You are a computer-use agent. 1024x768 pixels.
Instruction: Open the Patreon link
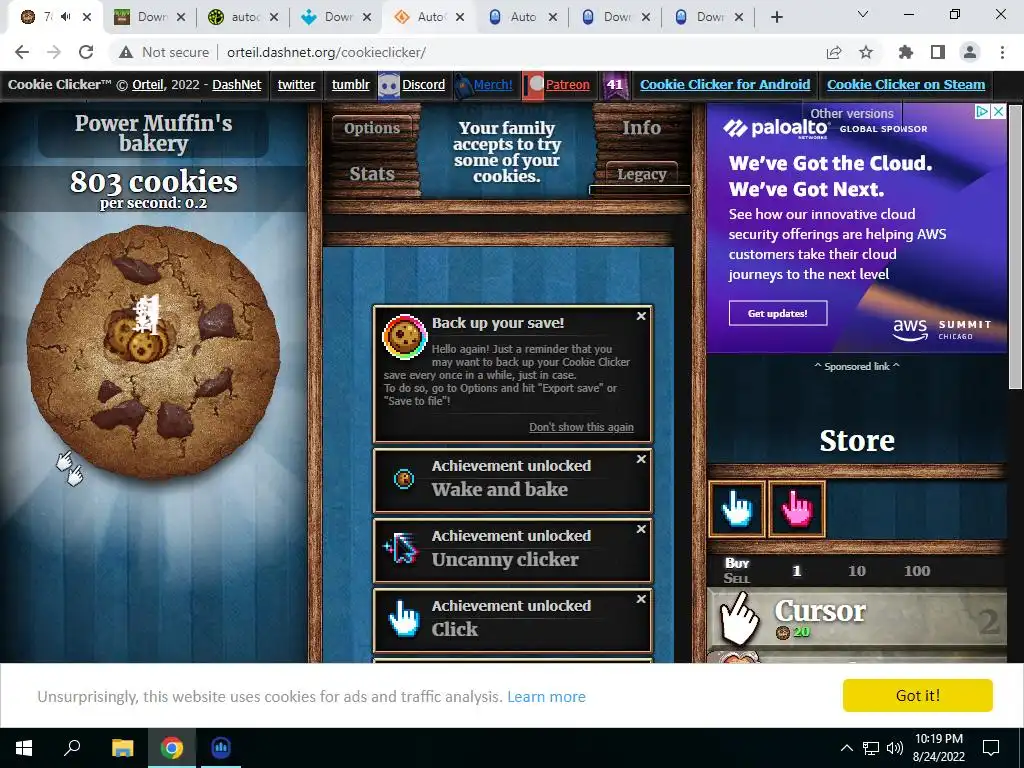(568, 85)
